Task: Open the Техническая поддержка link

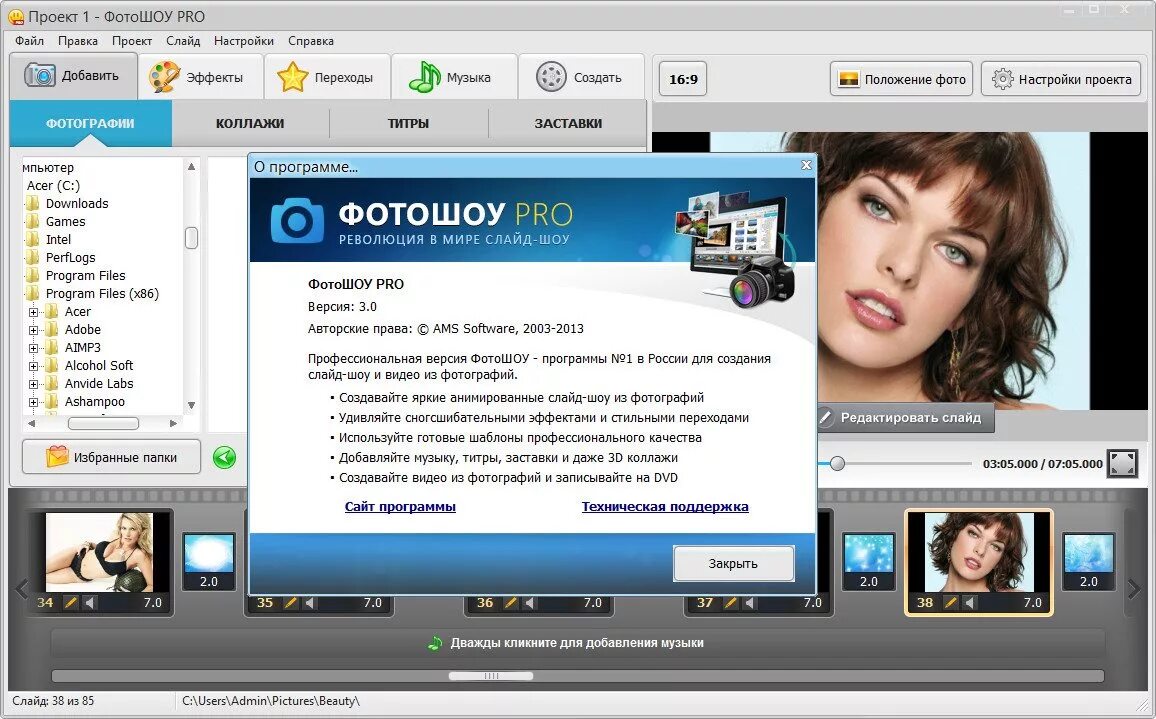Action: click(x=665, y=507)
